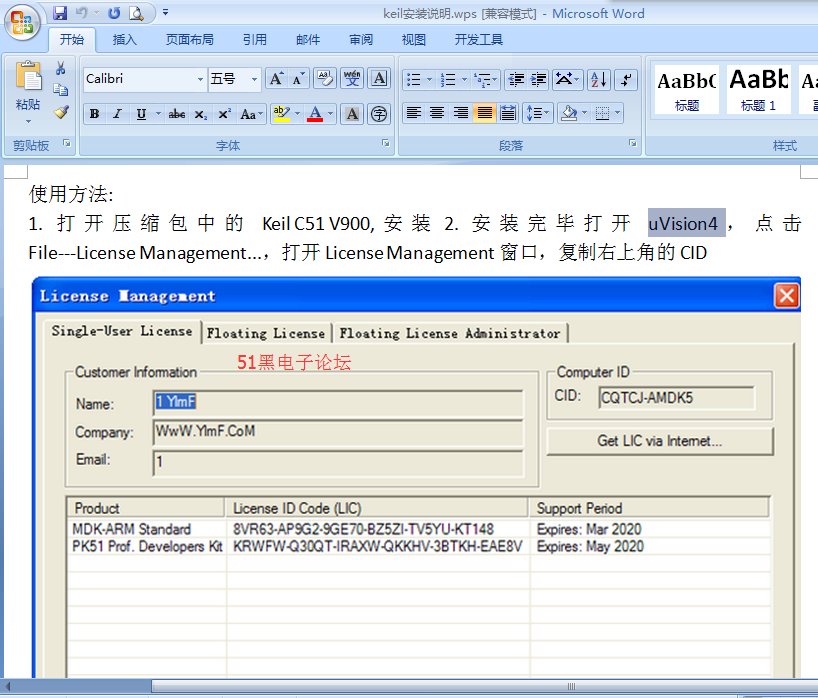
Task: Open Paragraph dialog launcher
Action: click(x=633, y=143)
